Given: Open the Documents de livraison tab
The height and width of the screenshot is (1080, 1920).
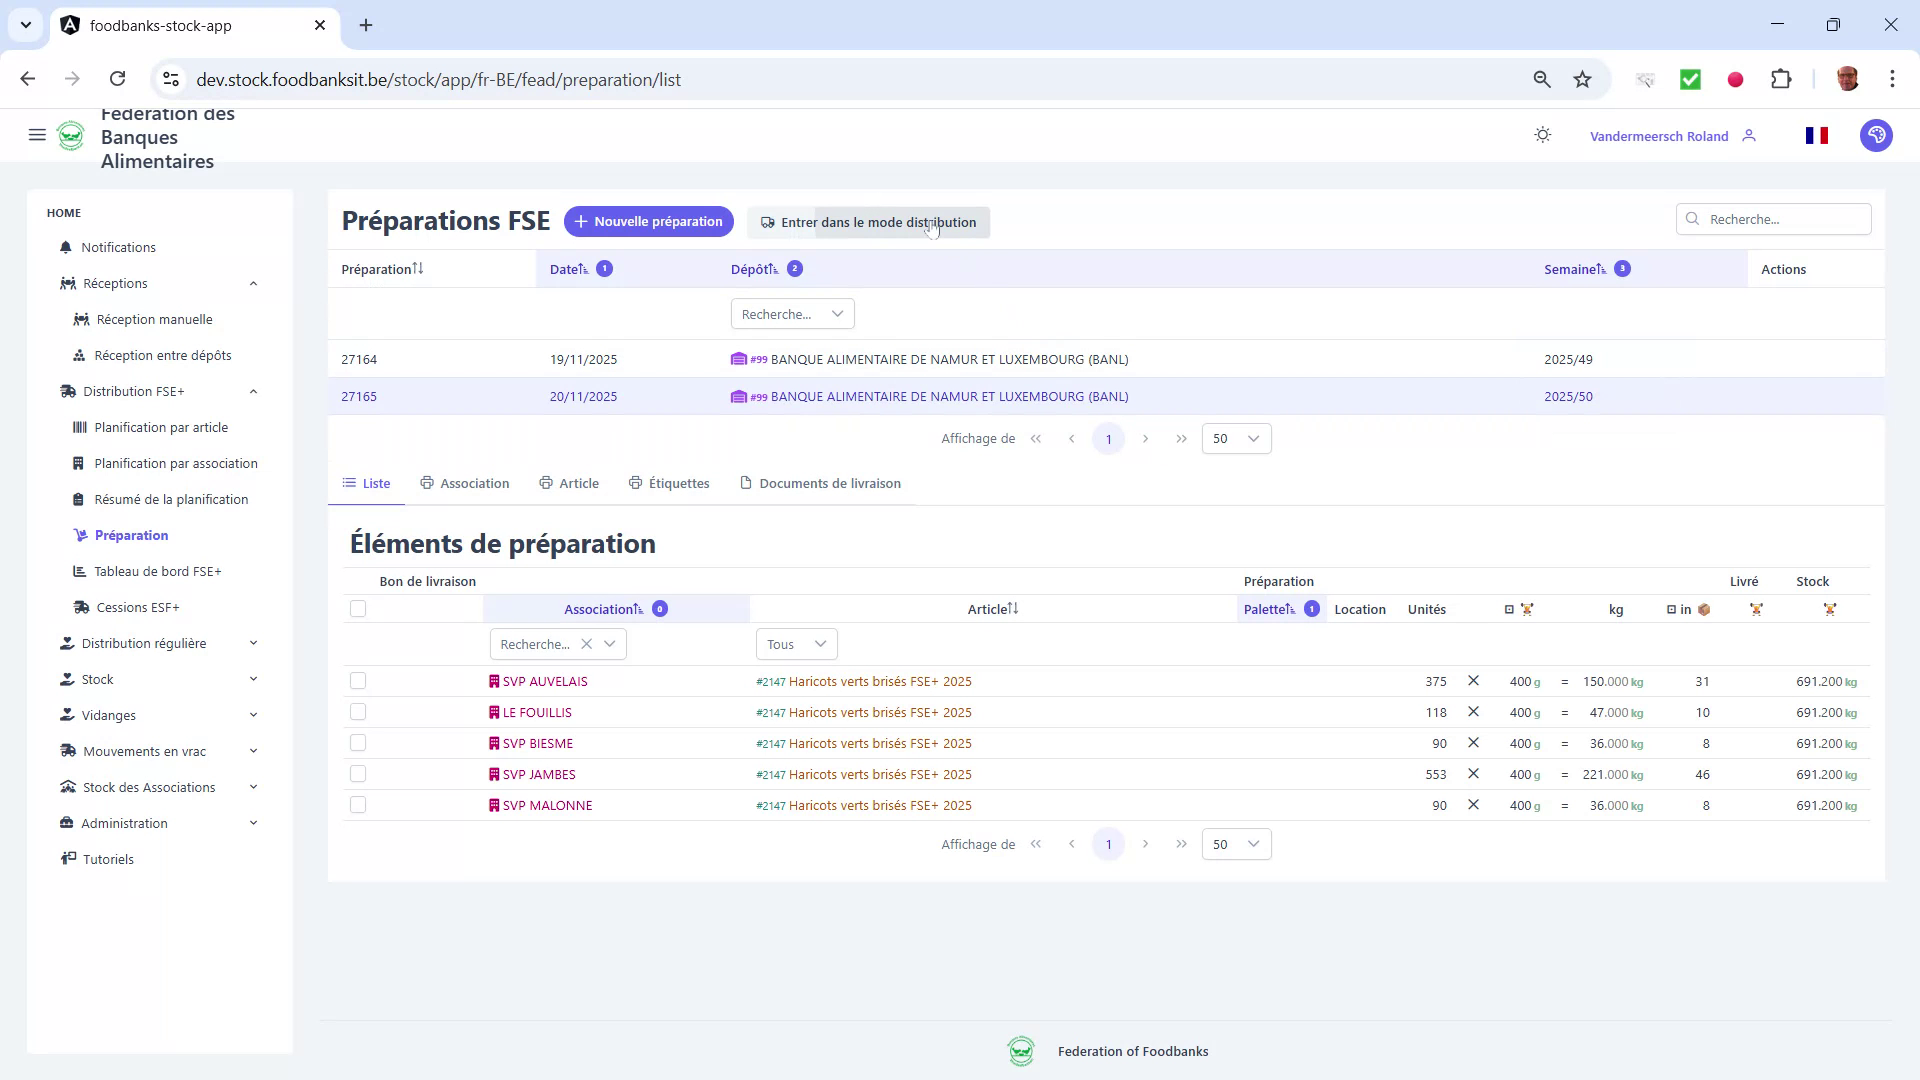Looking at the screenshot, I should (829, 483).
